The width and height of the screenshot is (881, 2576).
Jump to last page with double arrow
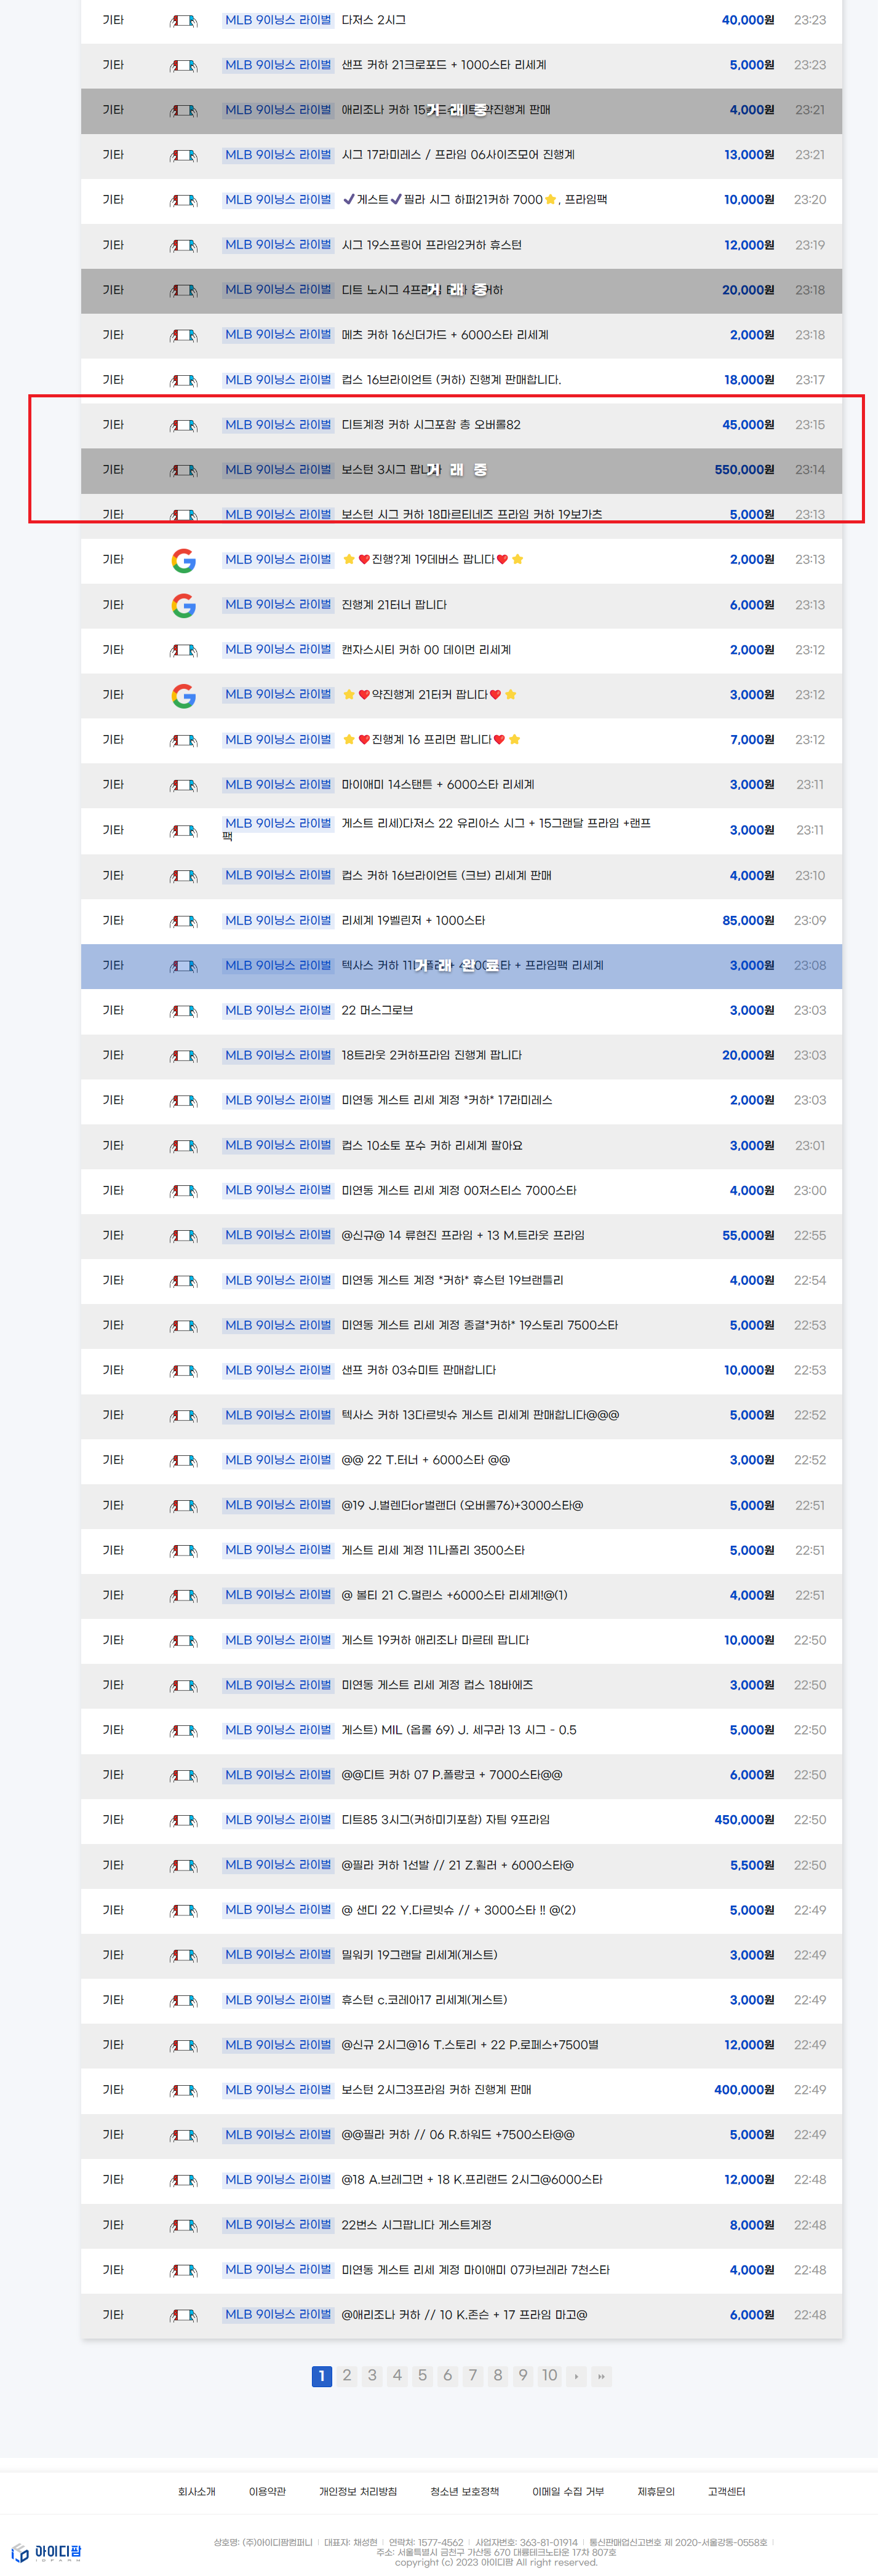tap(601, 2376)
